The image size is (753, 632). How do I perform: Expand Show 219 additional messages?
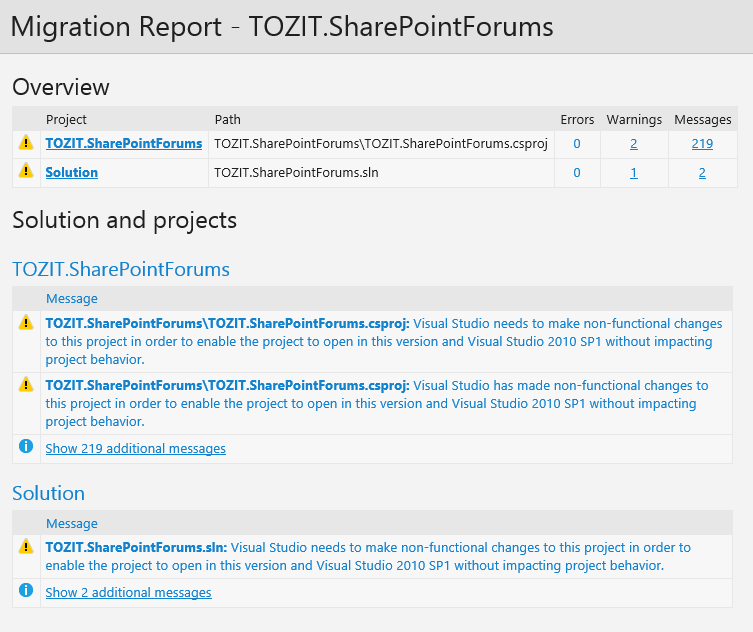[x=135, y=448]
